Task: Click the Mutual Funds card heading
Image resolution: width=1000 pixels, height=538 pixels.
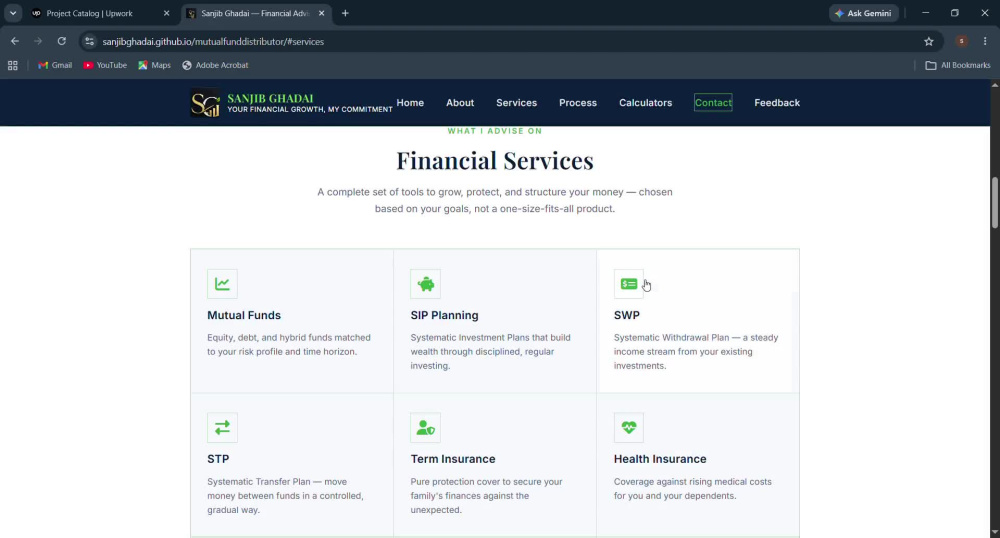Action: [244, 315]
